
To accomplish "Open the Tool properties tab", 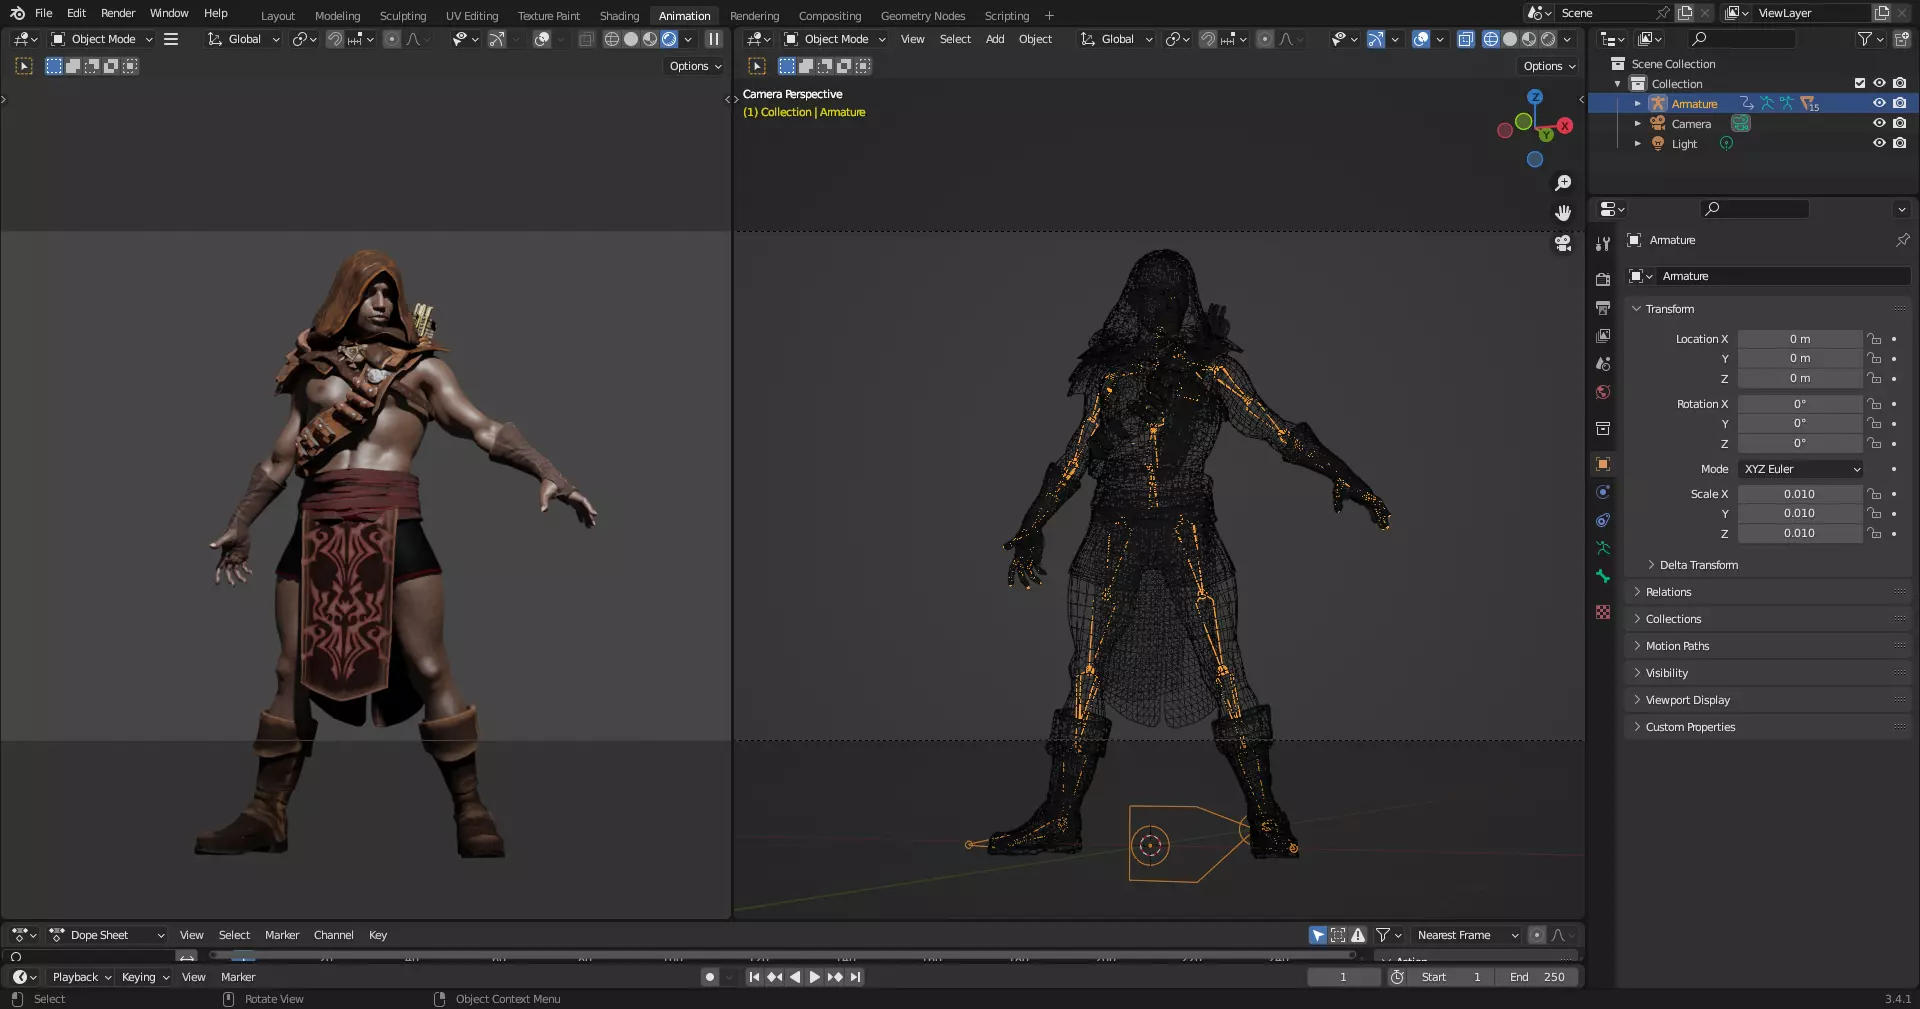I will [x=1603, y=243].
